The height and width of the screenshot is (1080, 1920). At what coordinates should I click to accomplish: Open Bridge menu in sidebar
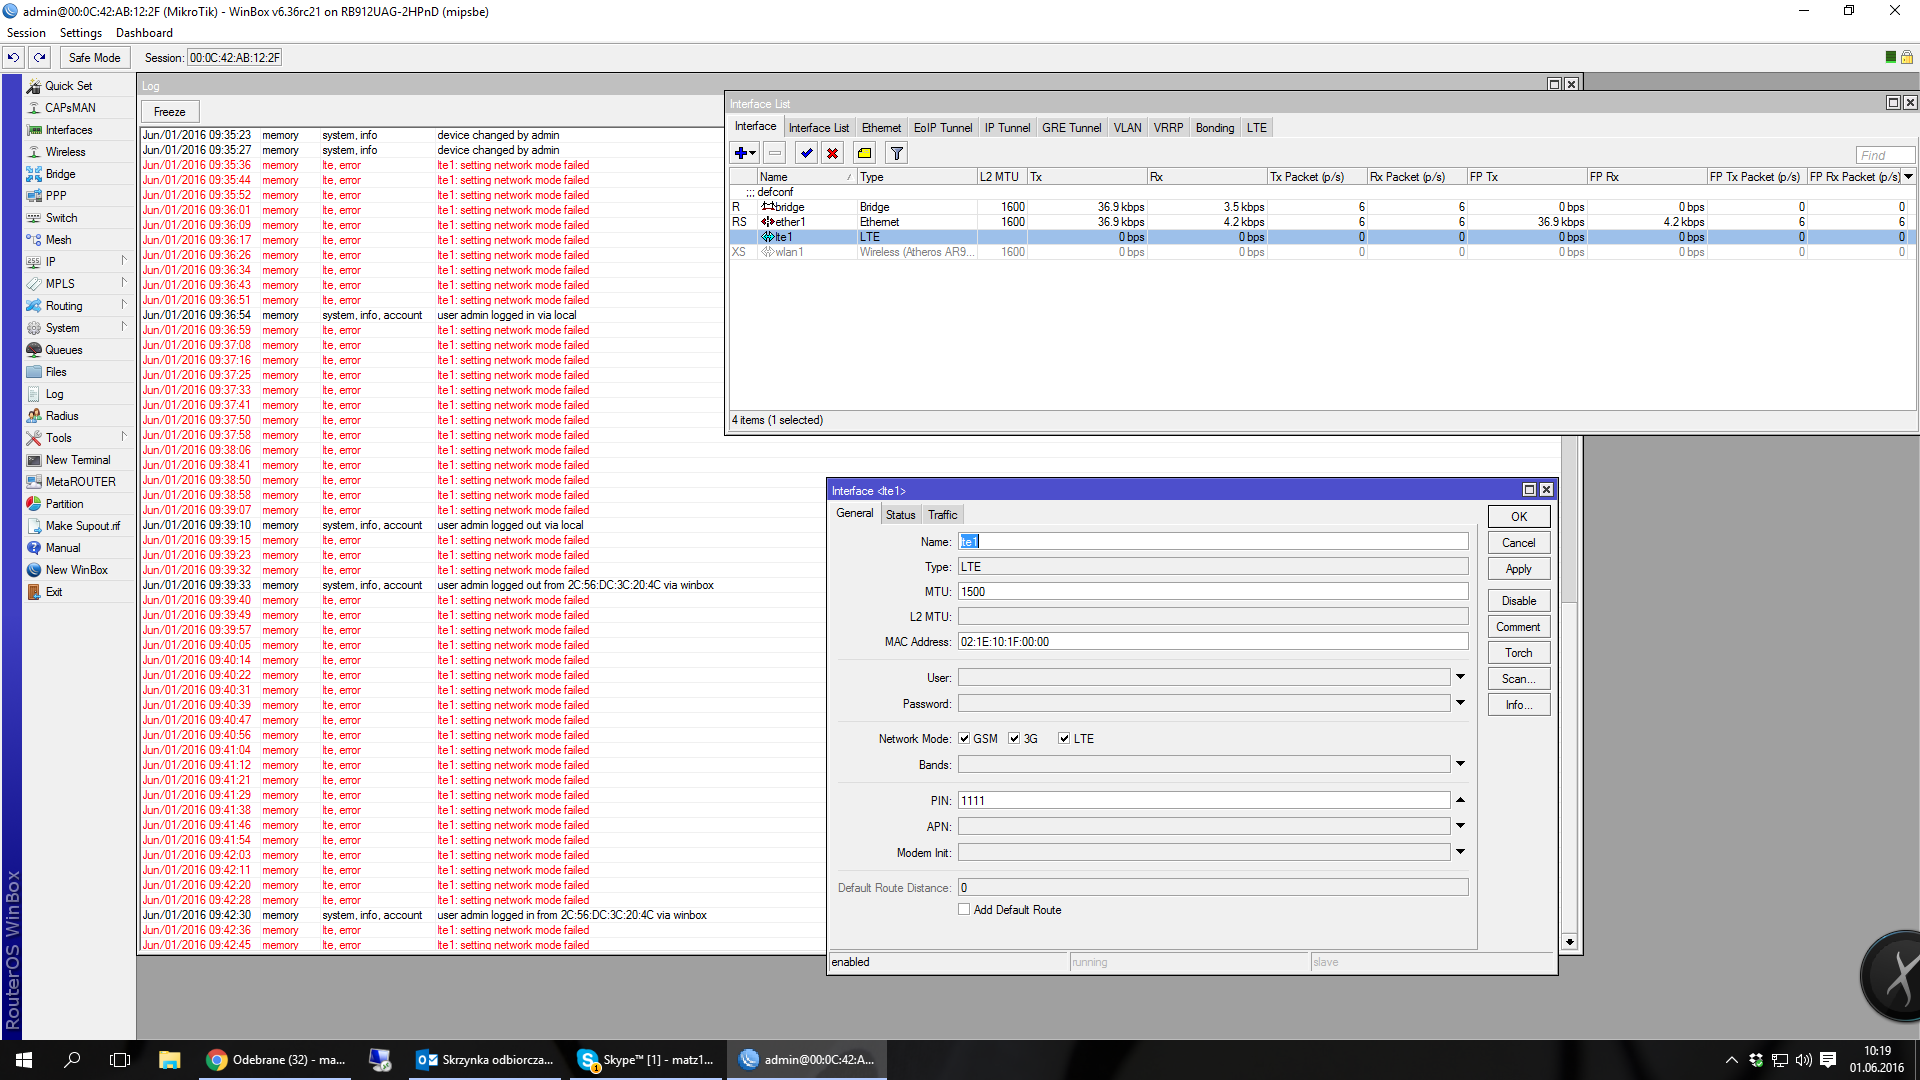point(60,174)
